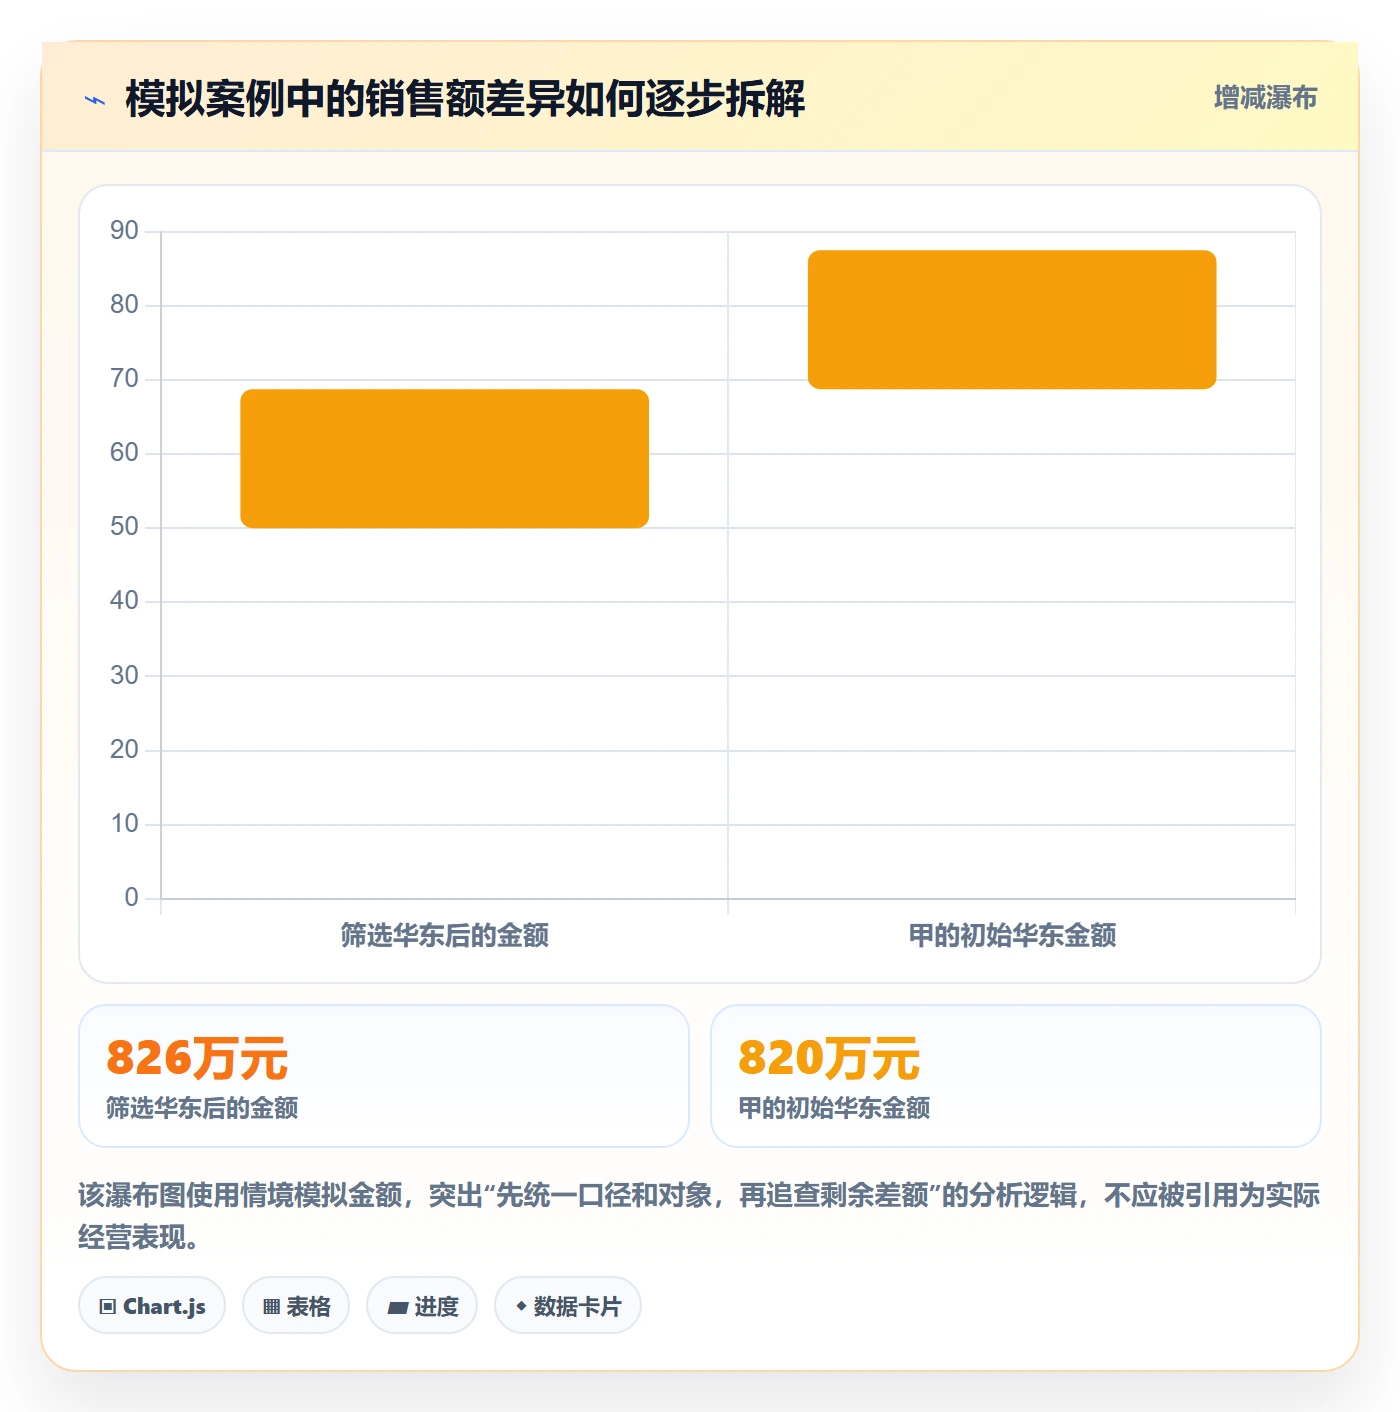Screen dimensions: 1400x1412
Task: Click the title 模拟案例中的销售额差异如何逐步拆解
Action: tap(465, 99)
